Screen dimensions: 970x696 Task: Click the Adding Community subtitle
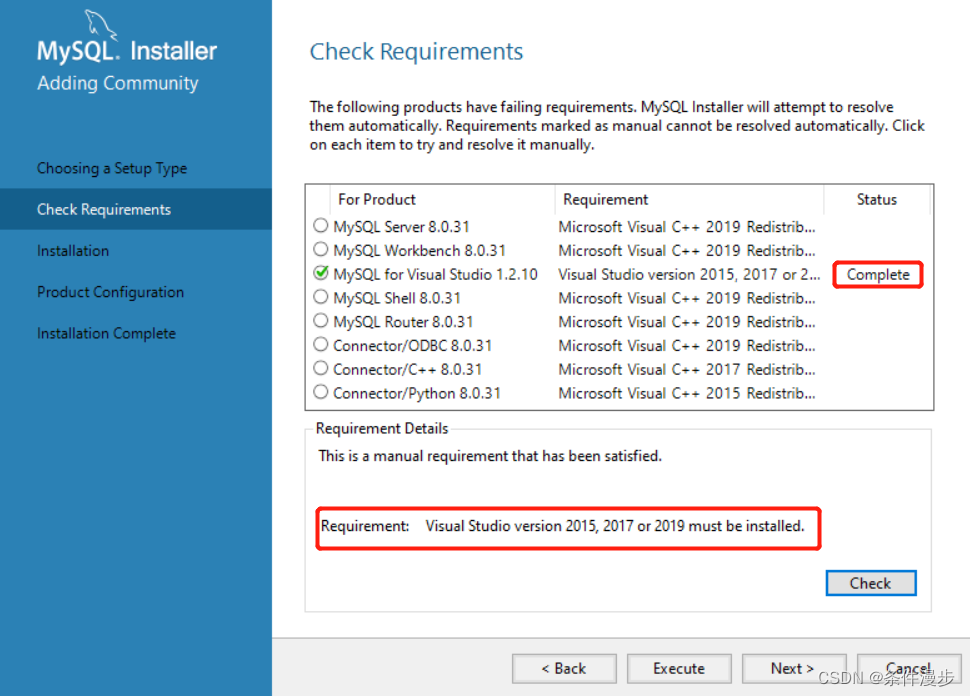[118, 83]
